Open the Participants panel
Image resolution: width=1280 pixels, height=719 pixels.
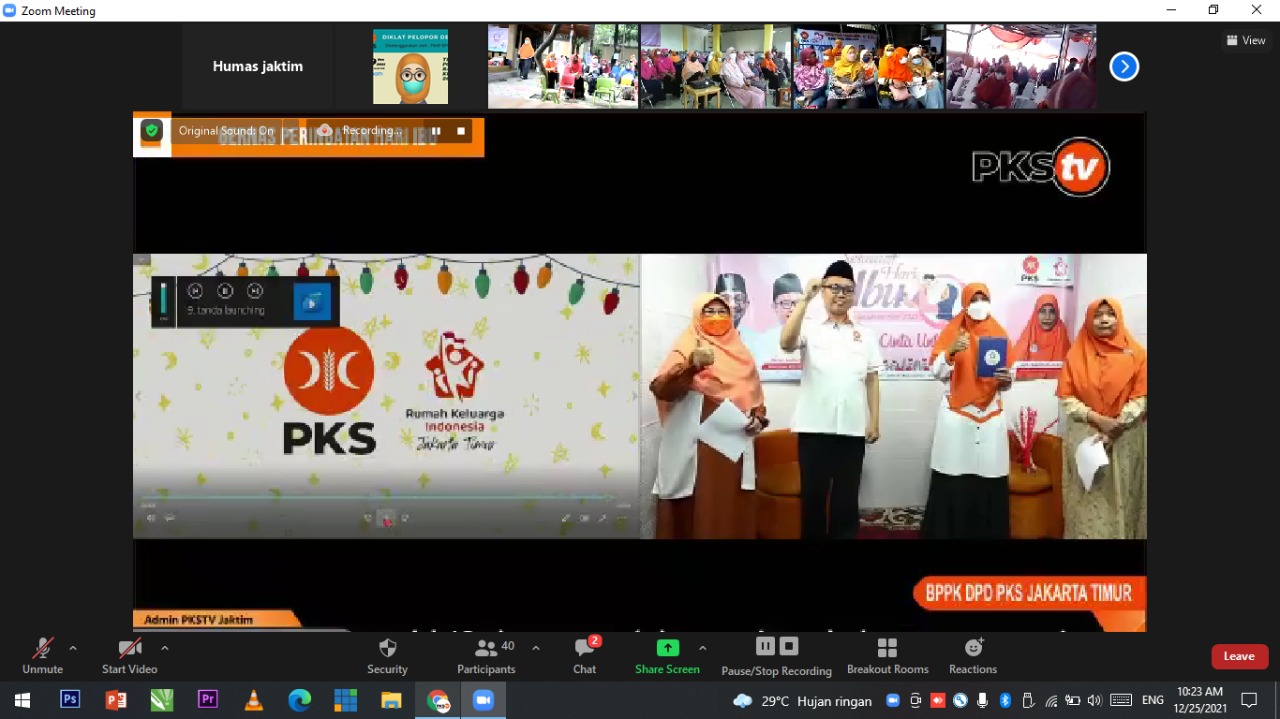pos(486,648)
